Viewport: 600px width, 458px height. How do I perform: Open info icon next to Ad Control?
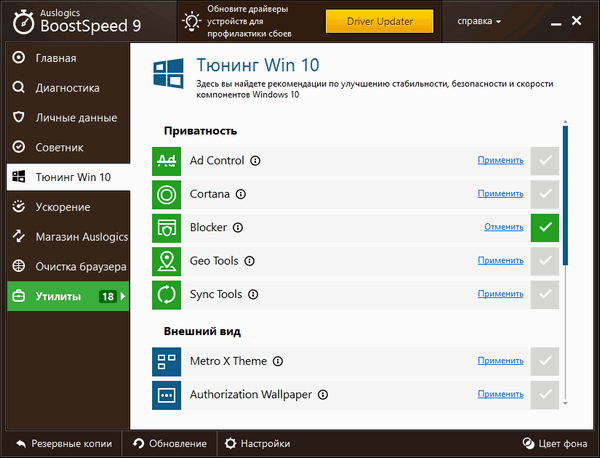[255, 161]
